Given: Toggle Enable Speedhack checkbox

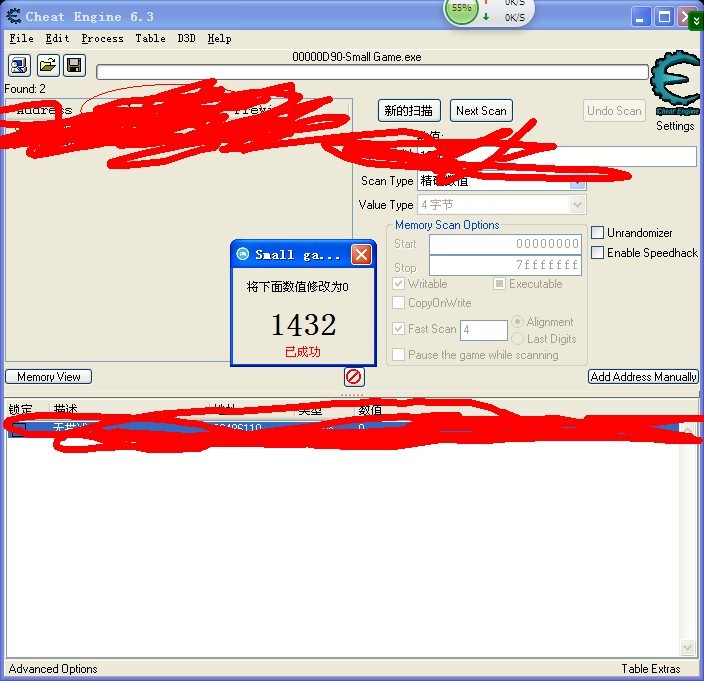Looking at the screenshot, I should 597,252.
